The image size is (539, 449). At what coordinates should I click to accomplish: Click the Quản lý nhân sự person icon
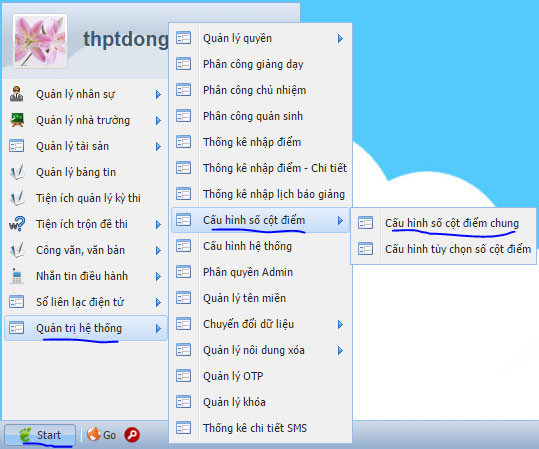16,94
